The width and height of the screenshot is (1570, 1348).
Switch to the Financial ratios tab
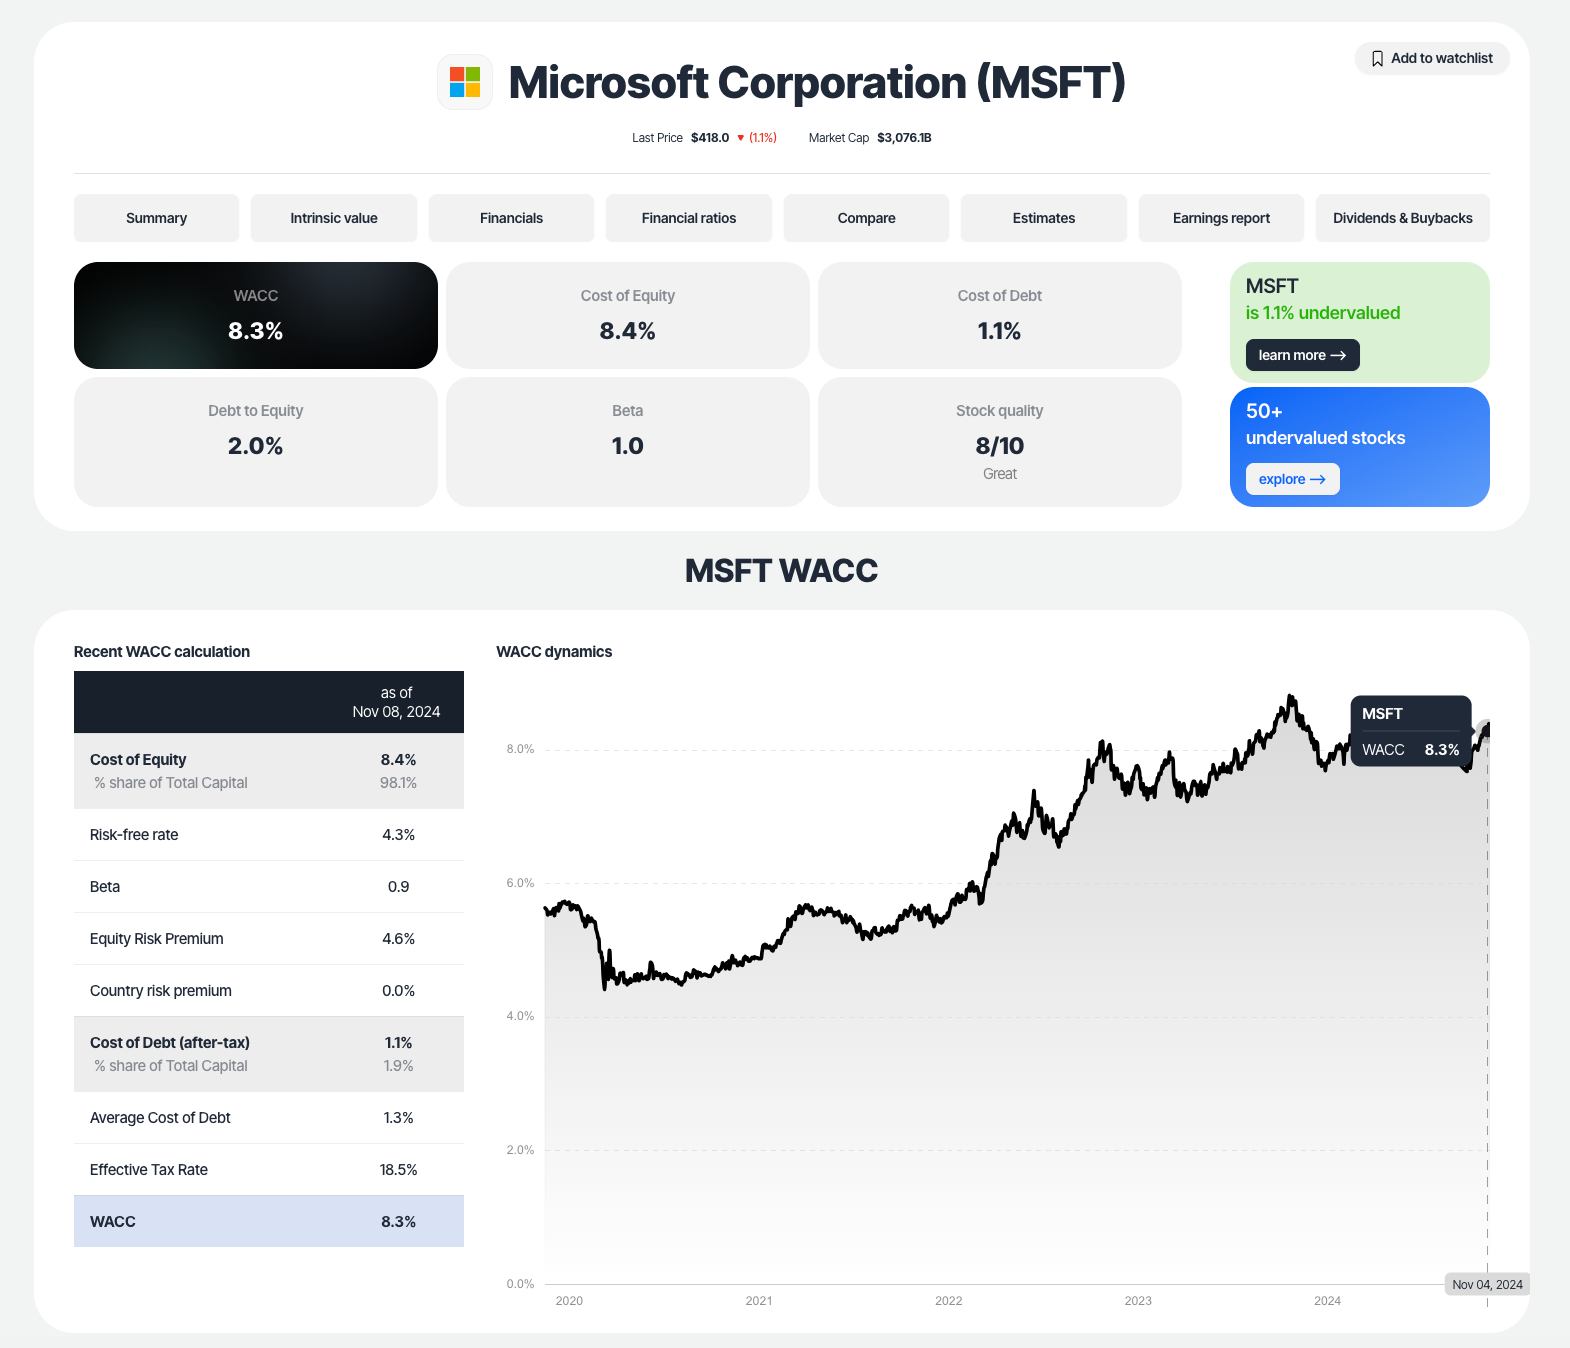point(688,218)
